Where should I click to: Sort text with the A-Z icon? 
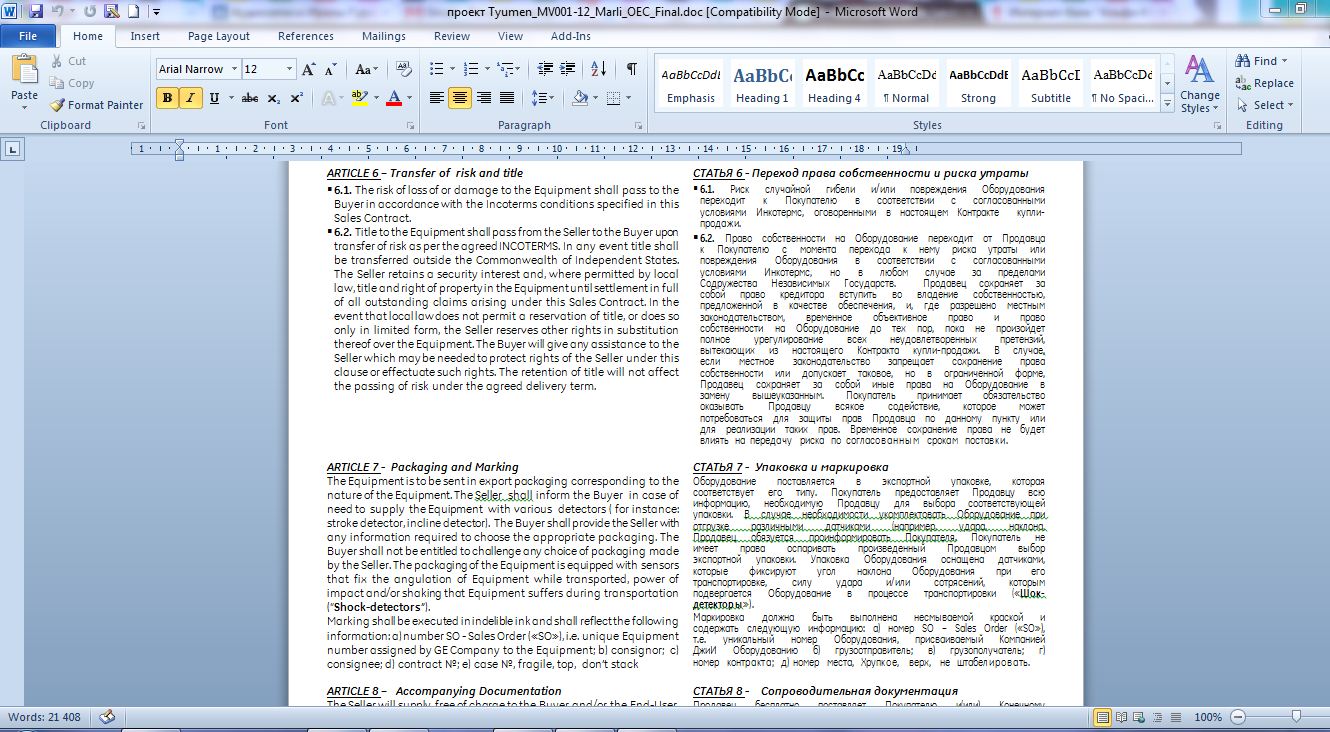(598, 69)
